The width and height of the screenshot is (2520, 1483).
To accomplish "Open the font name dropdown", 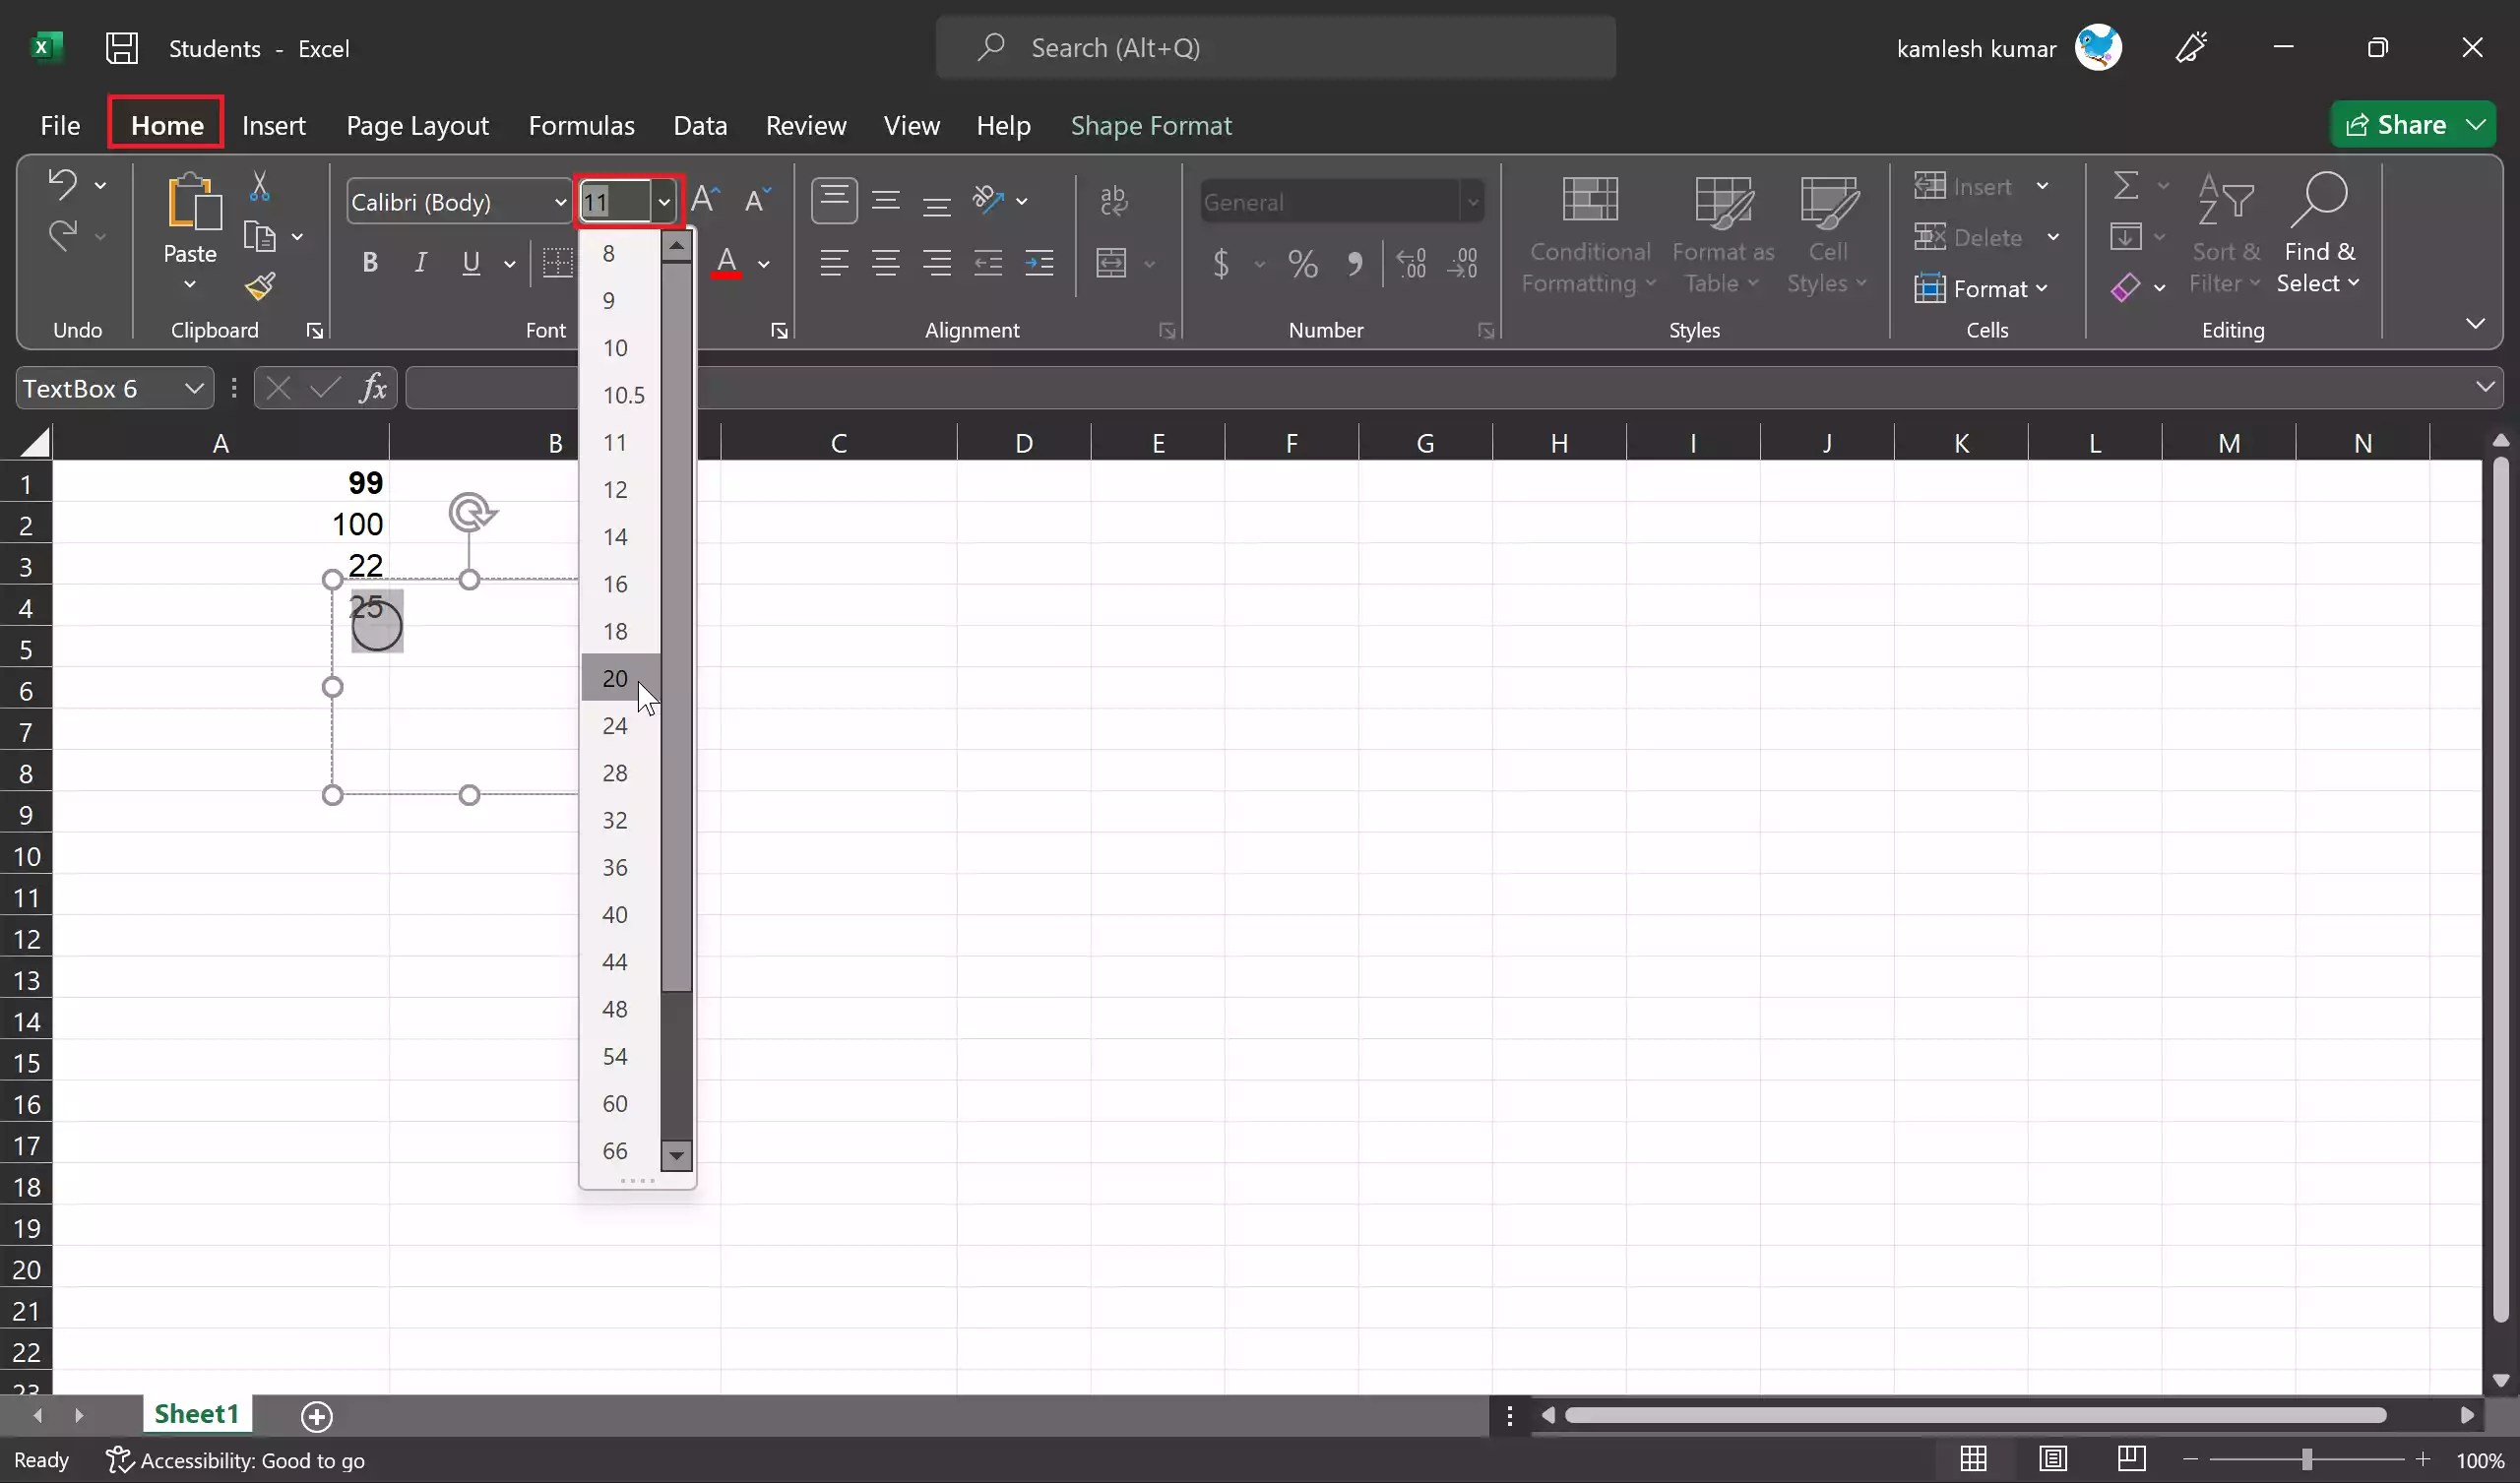I will pyautogui.click(x=560, y=201).
